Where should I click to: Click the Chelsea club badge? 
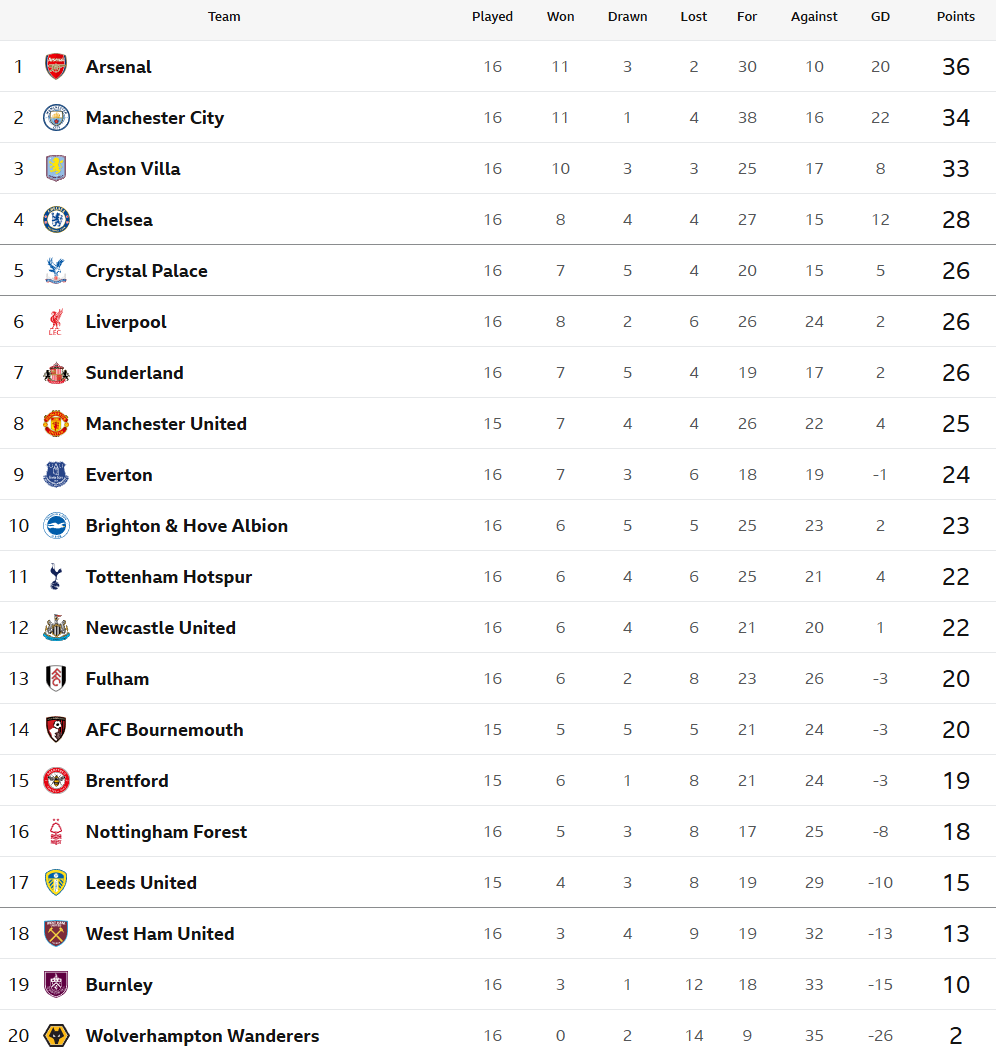pyautogui.click(x=56, y=220)
